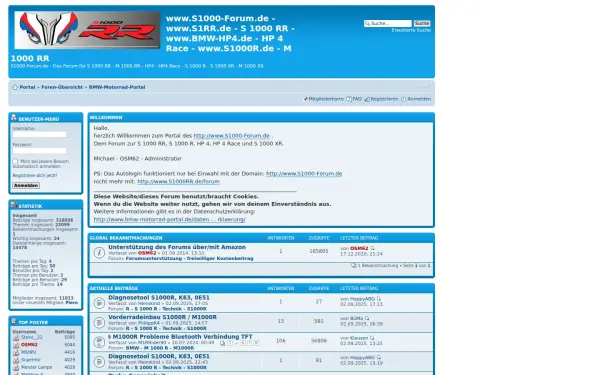Screen dimensions: 600x375
Task: Click topic icon of Vorderradeinbau S1000R / M1000R
Action: point(99,323)
